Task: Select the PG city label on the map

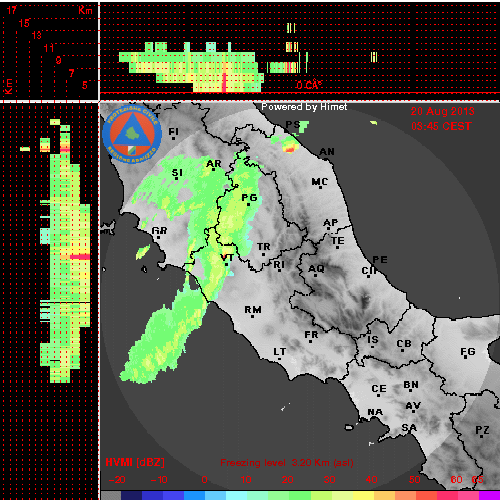Action: [249, 198]
